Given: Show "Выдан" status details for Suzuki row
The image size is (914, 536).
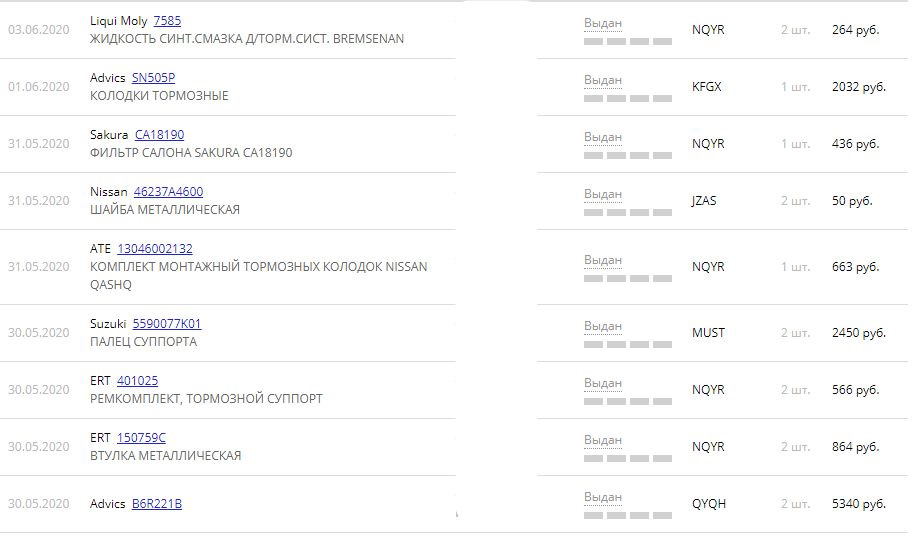Looking at the screenshot, I should pos(603,326).
